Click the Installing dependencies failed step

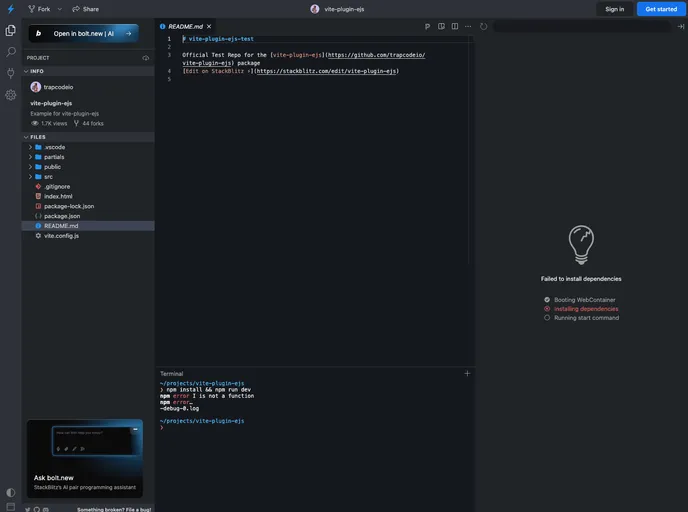pyautogui.click(x=581, y=309)
